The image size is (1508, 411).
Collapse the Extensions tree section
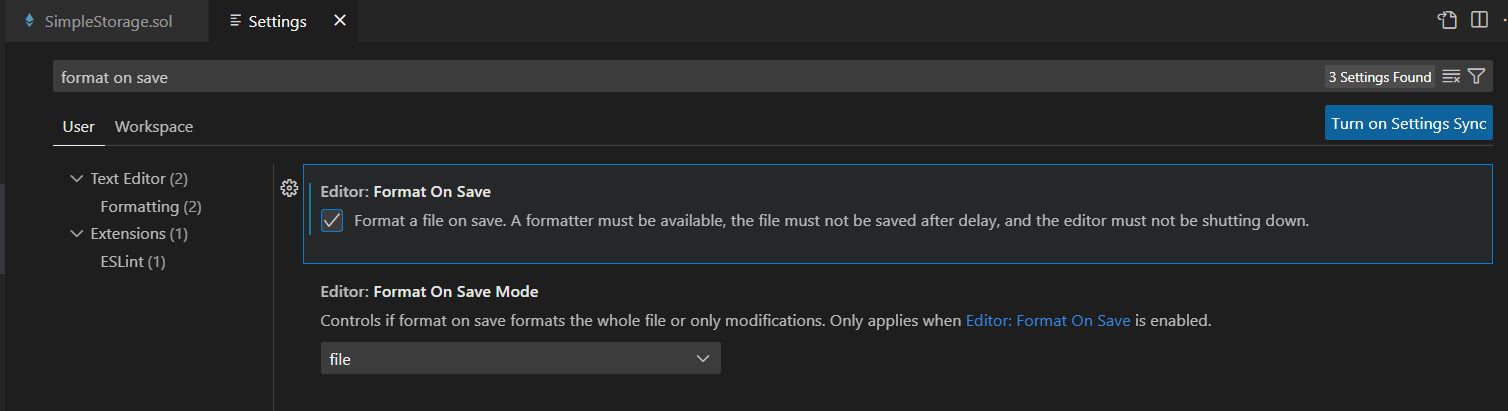77,234
